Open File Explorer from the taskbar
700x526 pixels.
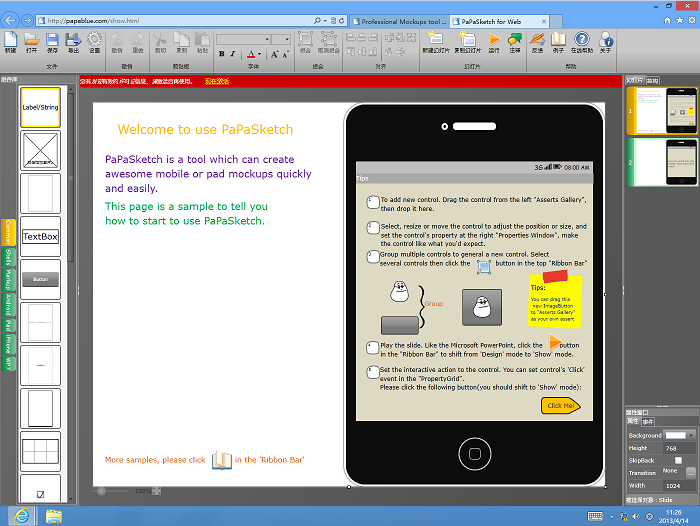coord(54,516)
